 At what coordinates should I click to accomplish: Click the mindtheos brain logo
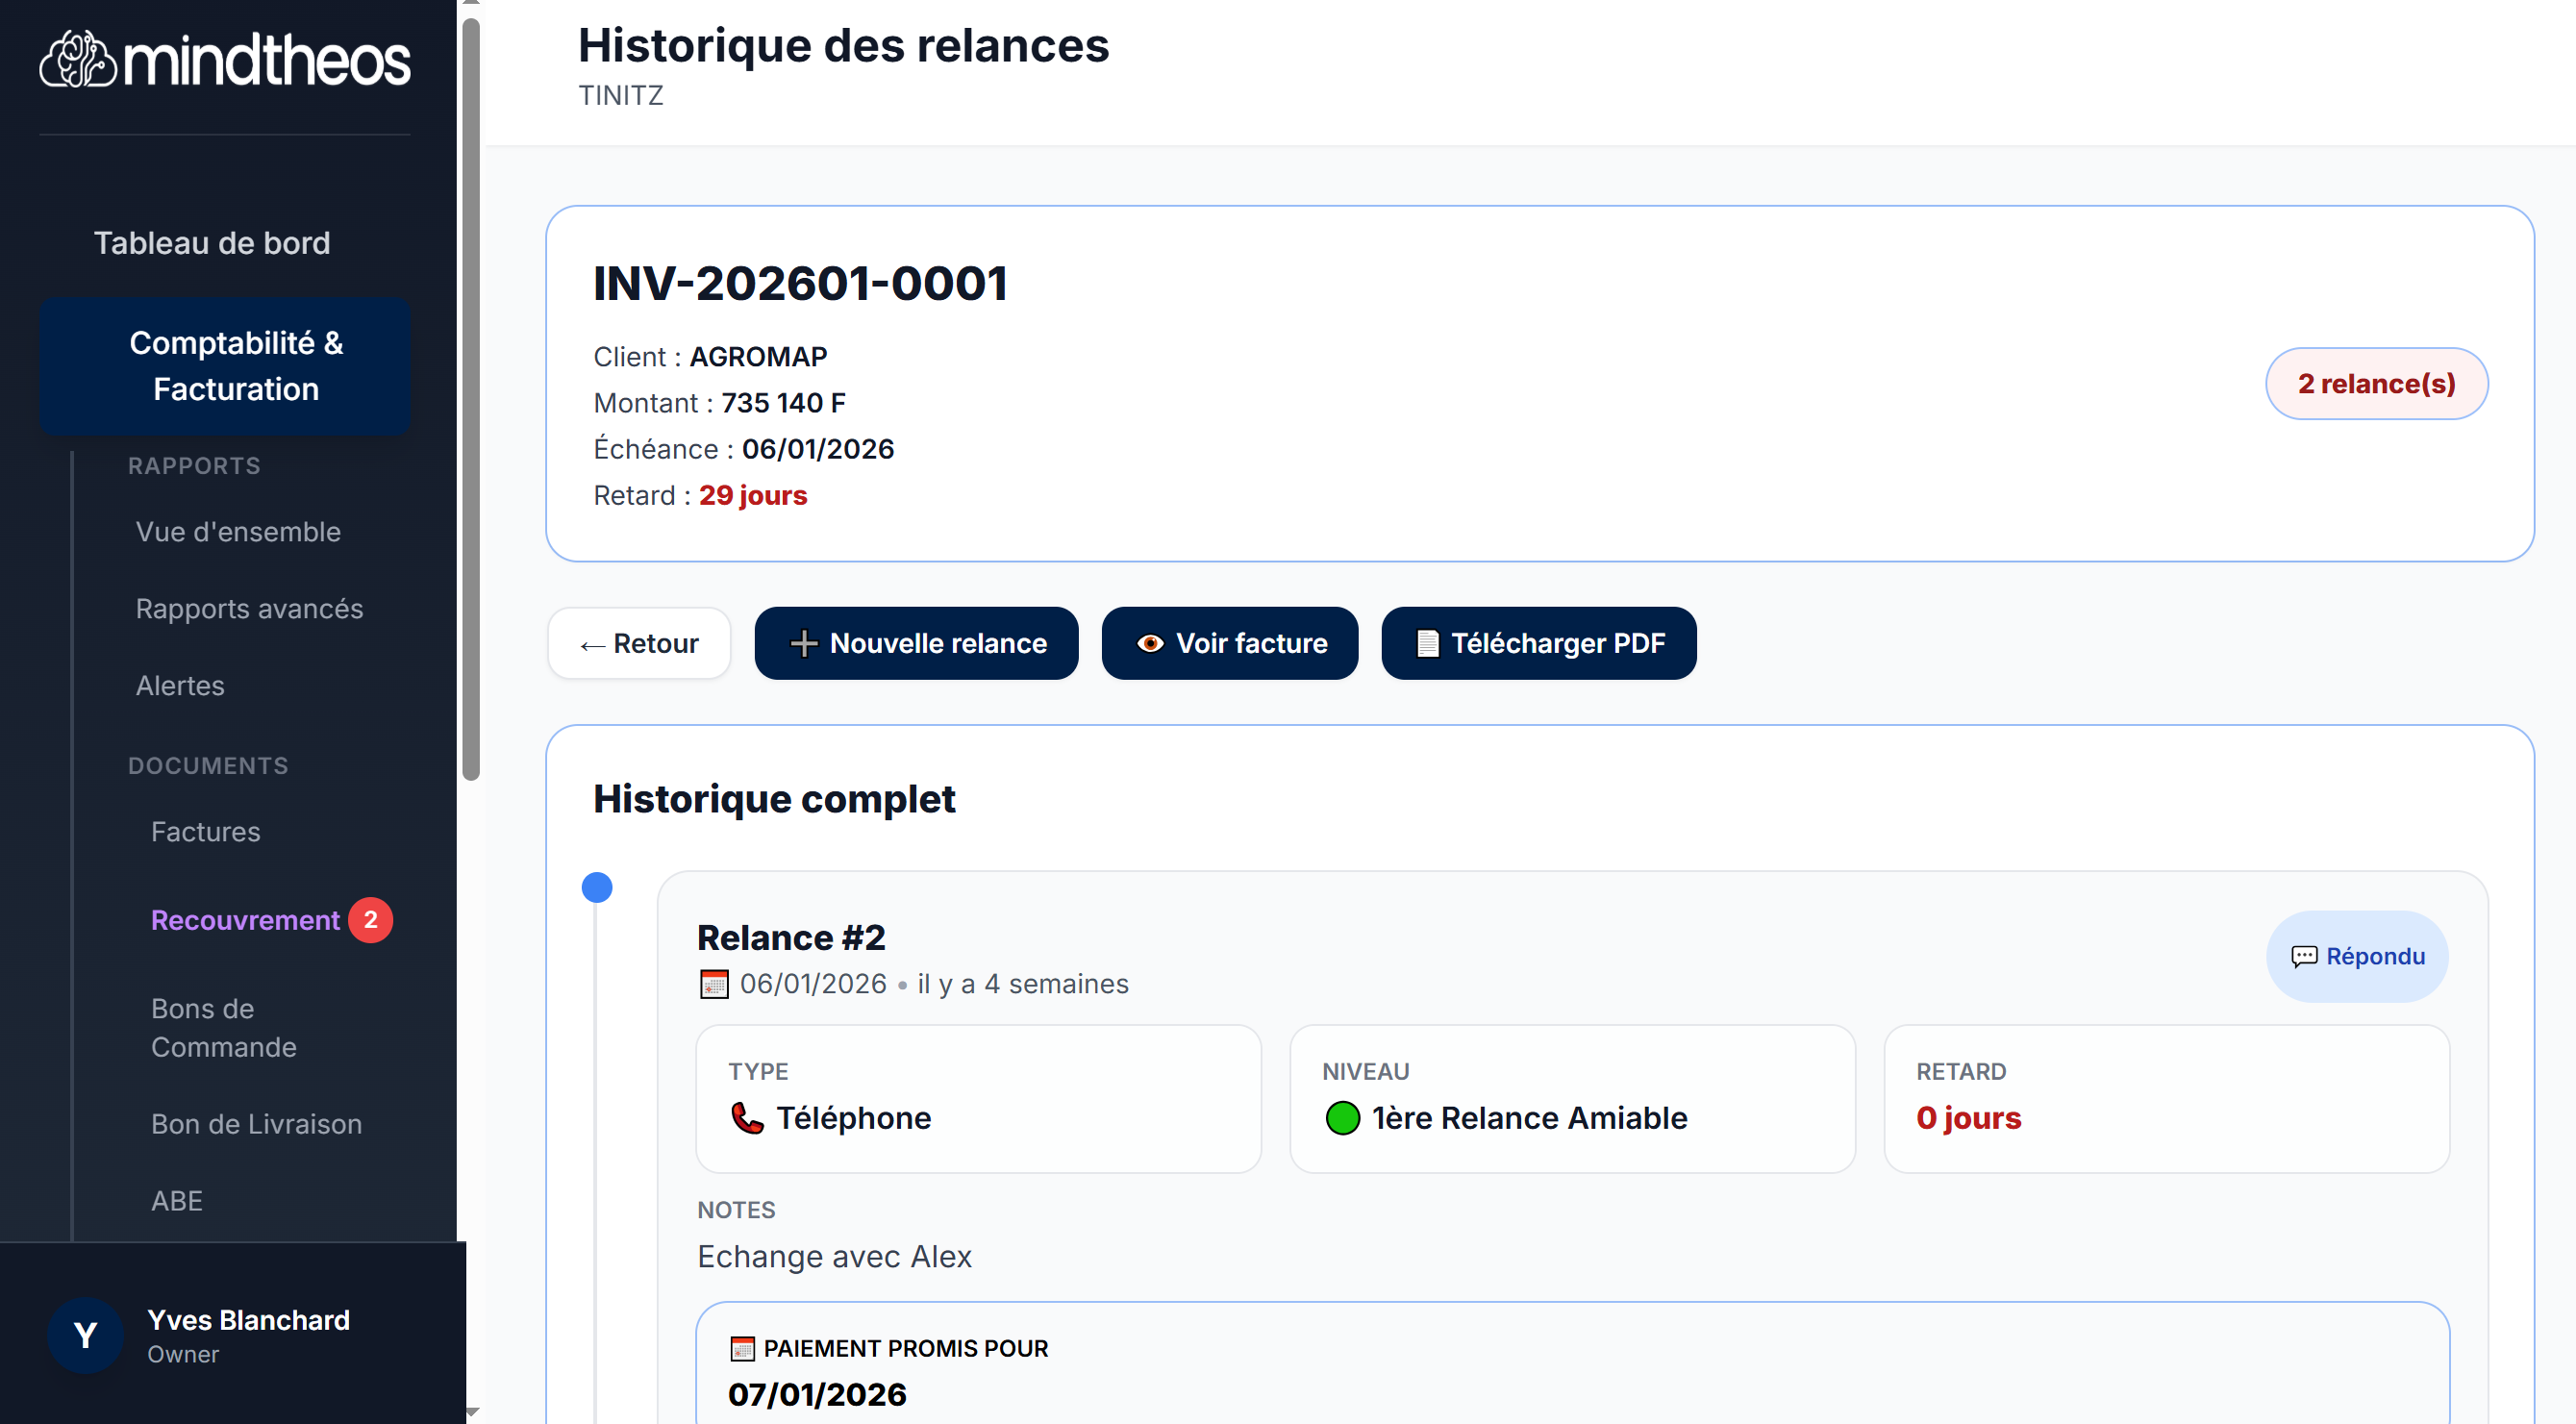pyautogui.click(x=79, y=58)
